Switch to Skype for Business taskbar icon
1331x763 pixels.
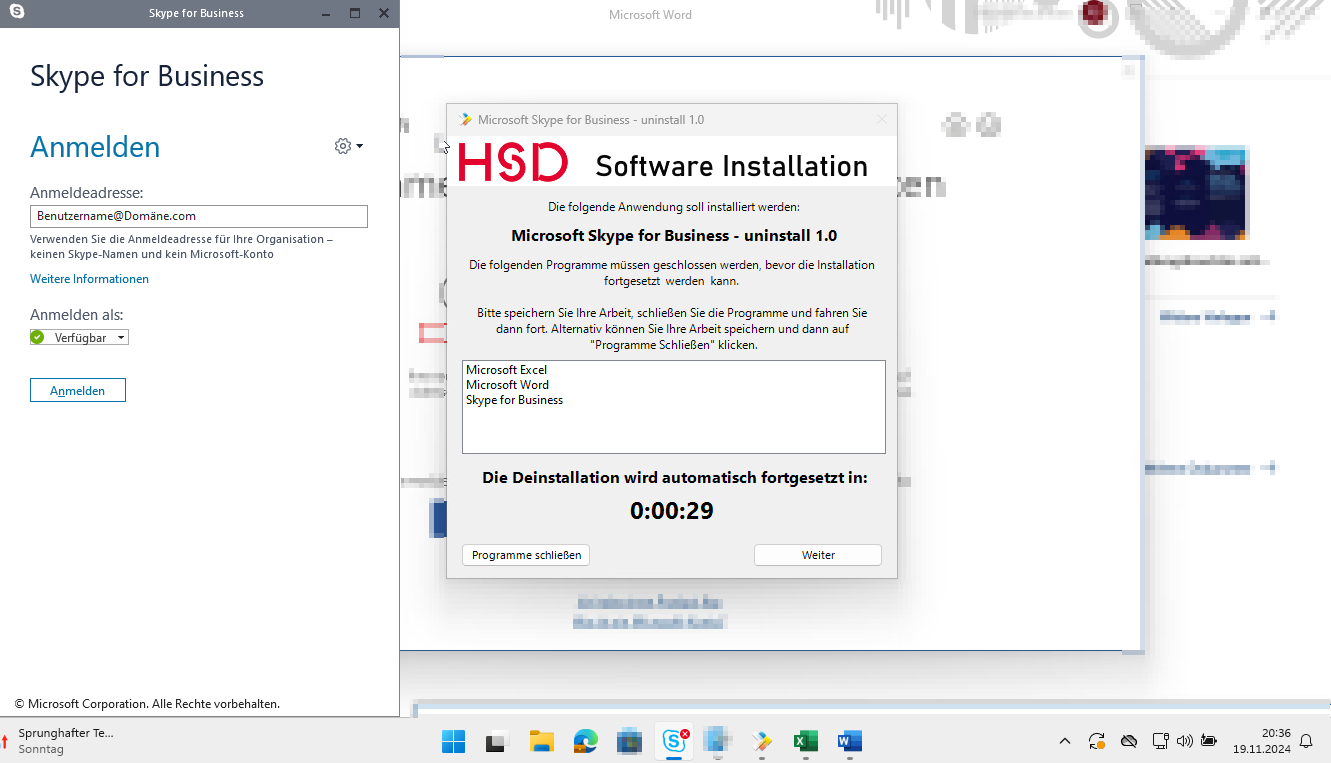point(673,742)
